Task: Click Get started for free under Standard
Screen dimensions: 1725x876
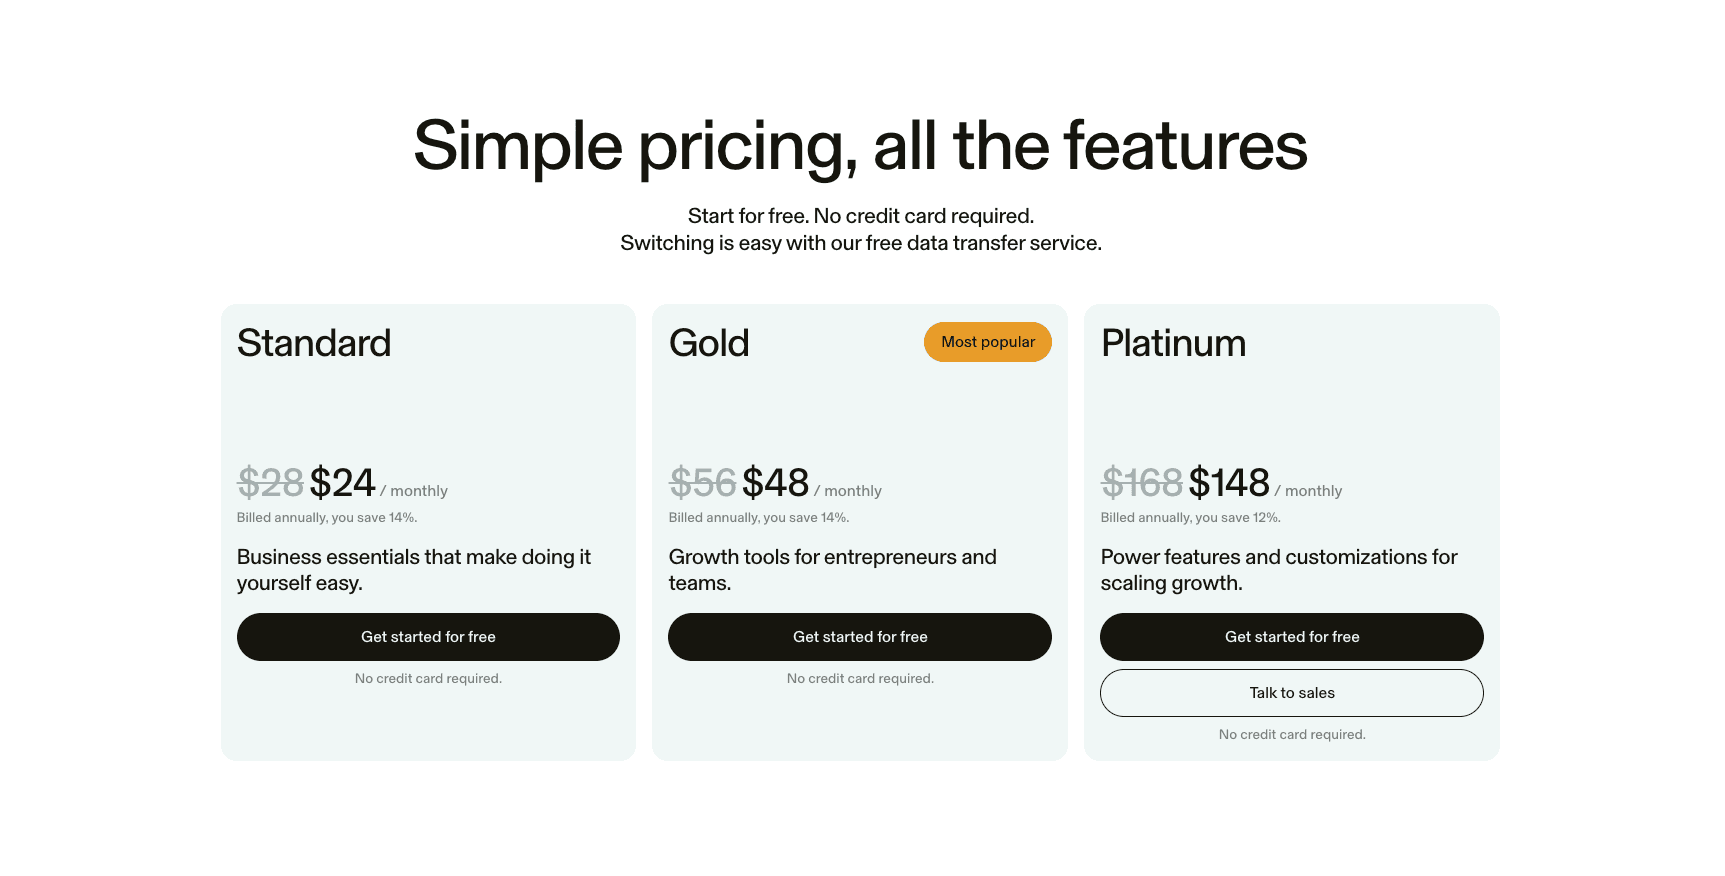Action: pyautogui.click(x=428, y=637)
